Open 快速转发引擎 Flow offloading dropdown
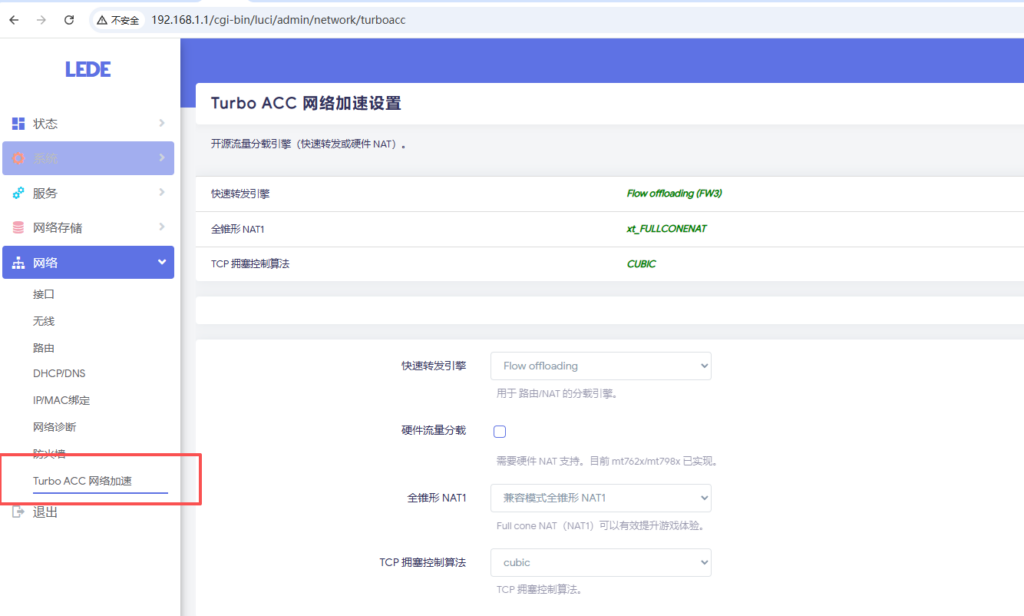This screenshot has width=1024, height=616. pos(601,366)
